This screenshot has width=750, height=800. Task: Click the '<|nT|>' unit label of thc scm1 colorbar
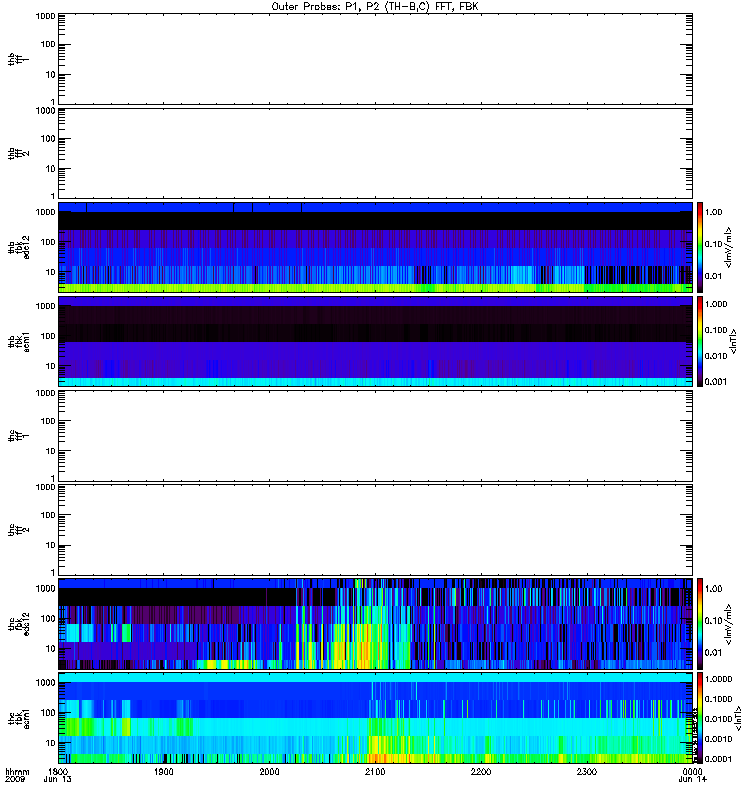coord(738,718)
